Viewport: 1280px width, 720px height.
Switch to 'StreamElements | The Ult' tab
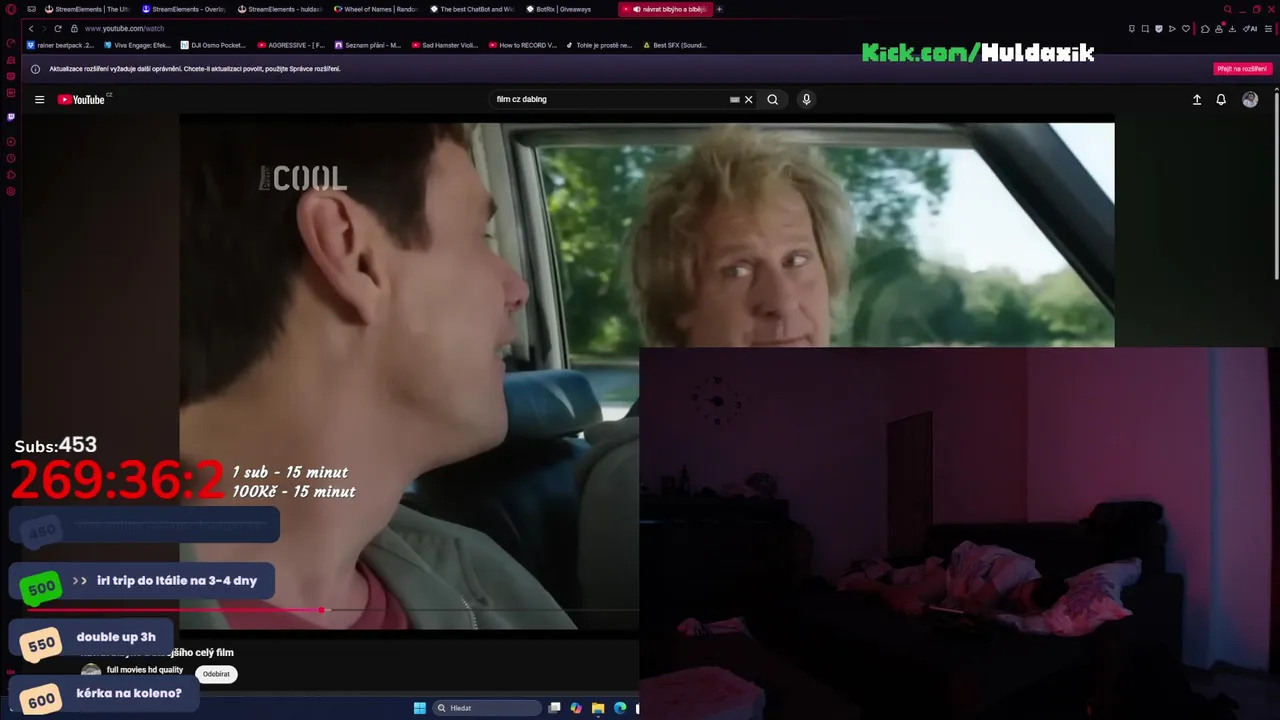point(87,9)
